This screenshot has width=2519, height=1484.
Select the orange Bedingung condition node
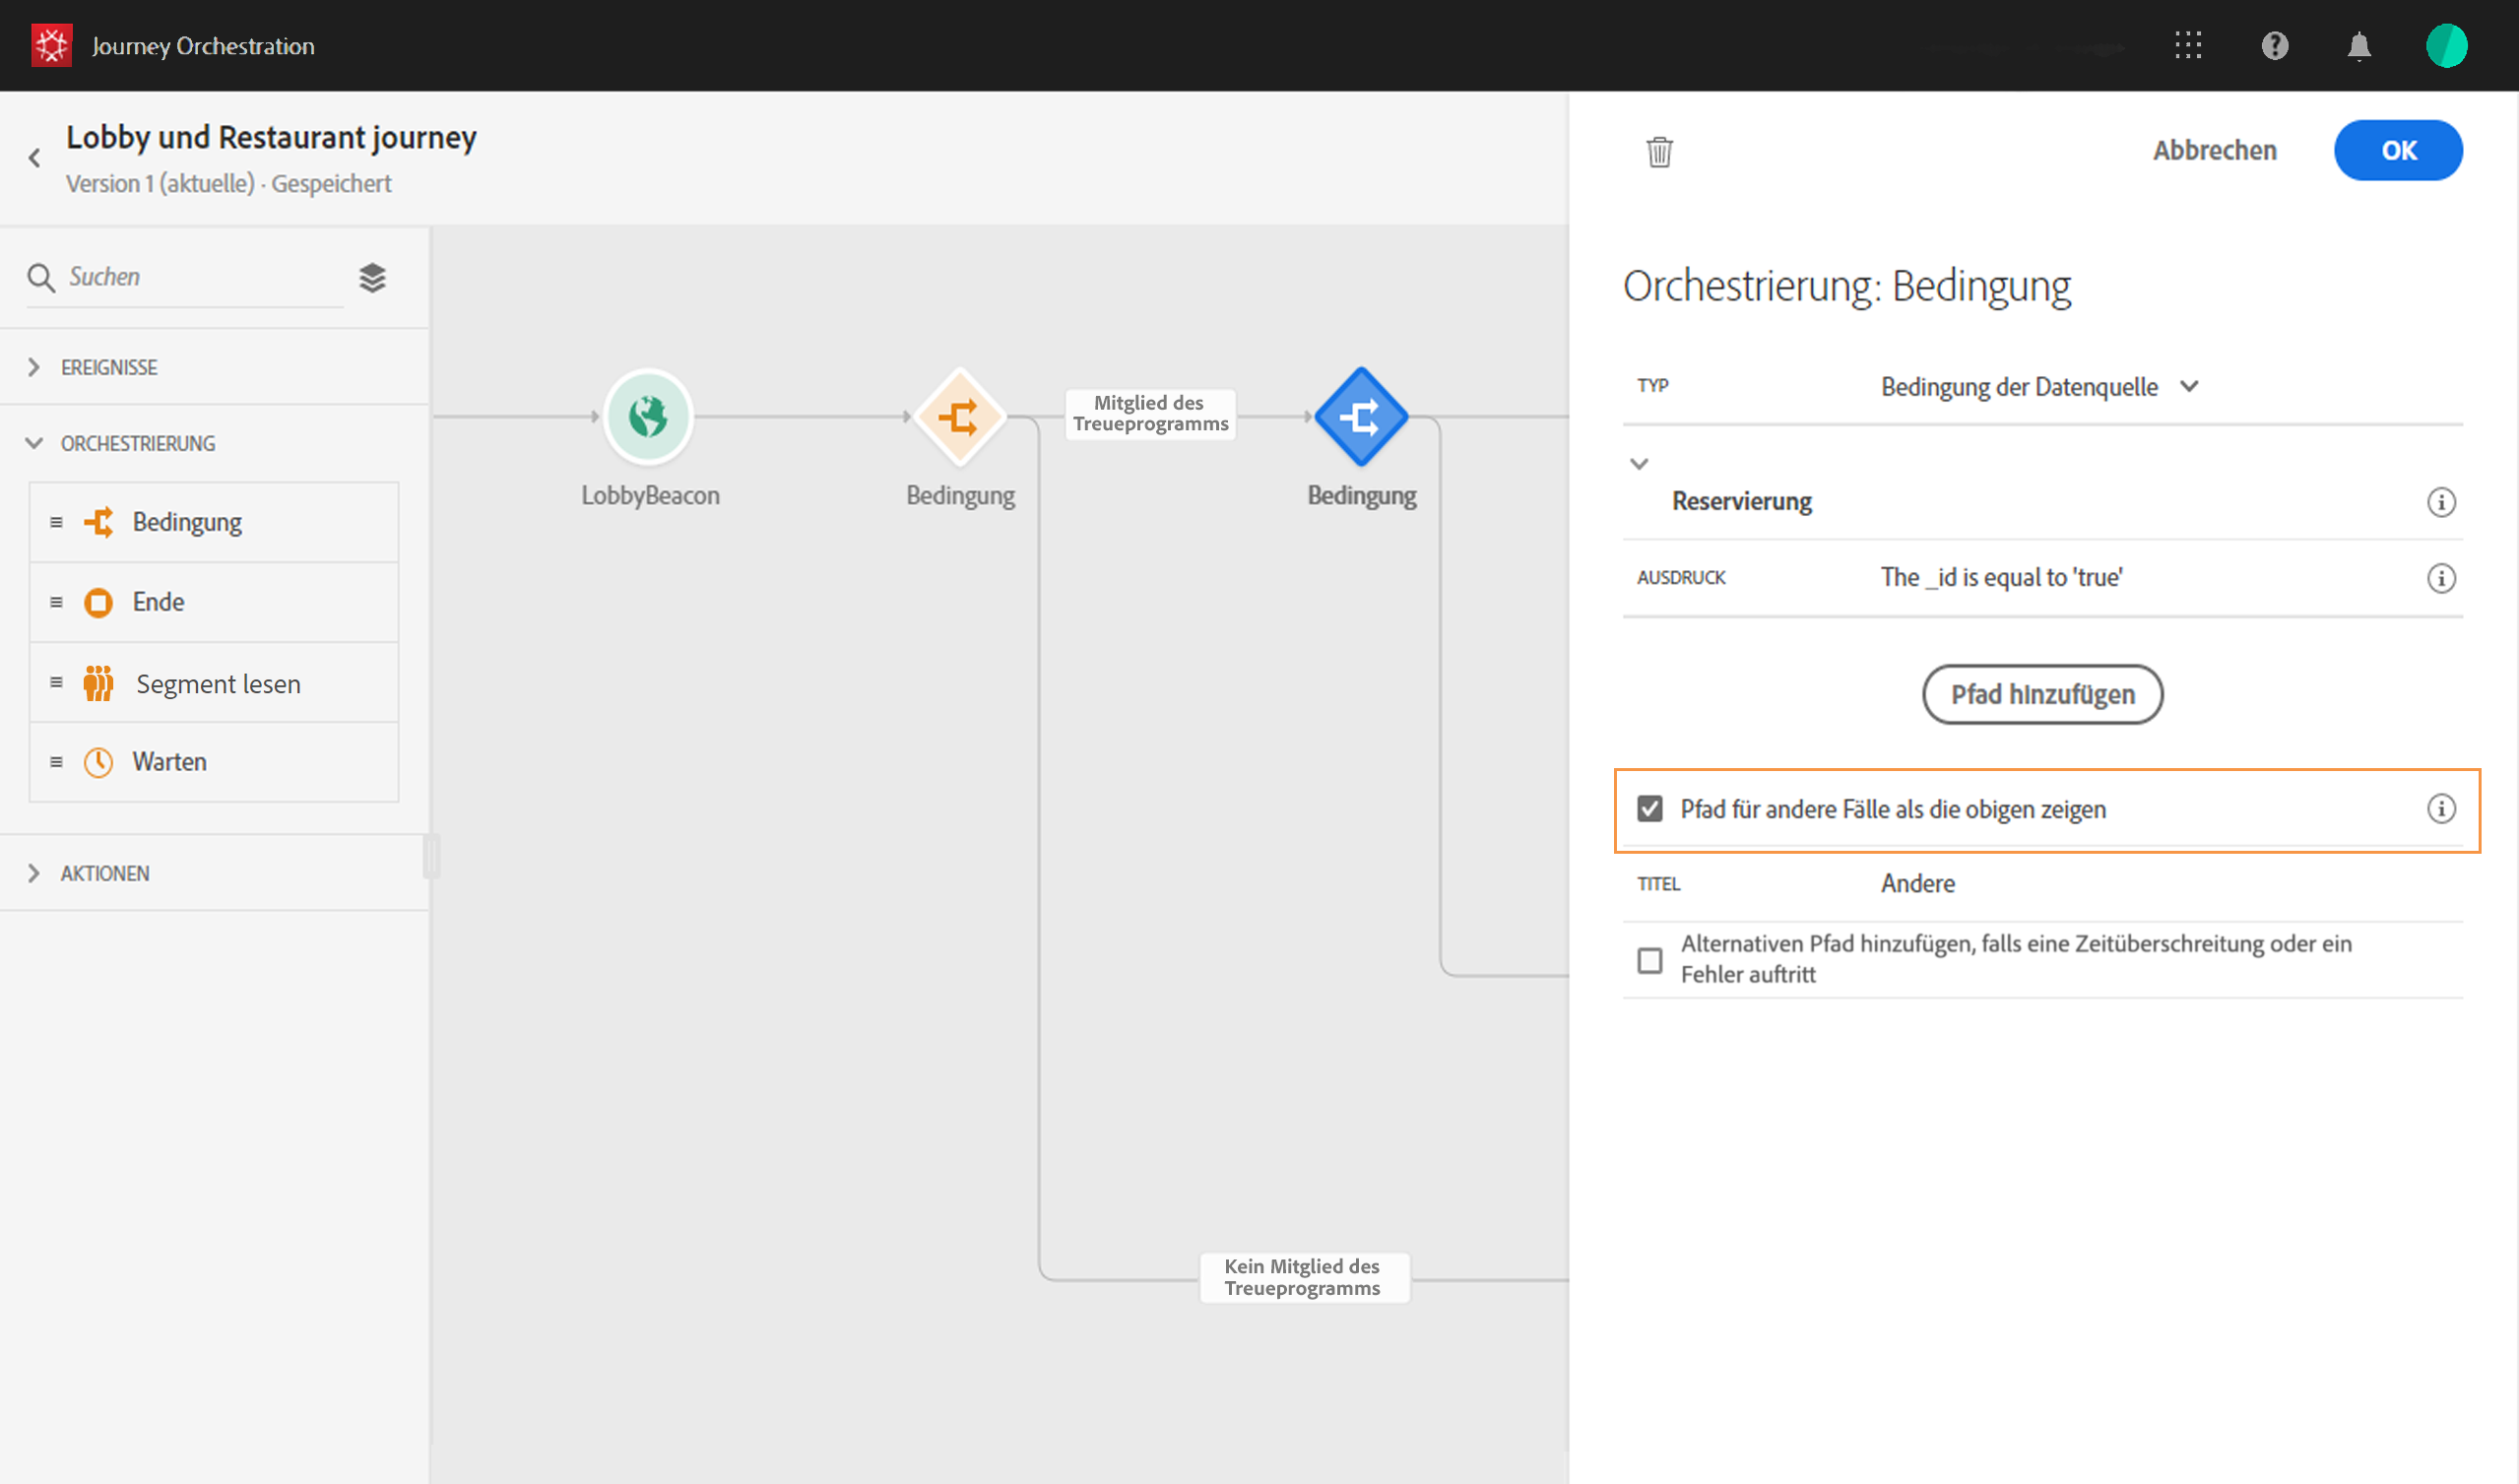coord(959,416)
